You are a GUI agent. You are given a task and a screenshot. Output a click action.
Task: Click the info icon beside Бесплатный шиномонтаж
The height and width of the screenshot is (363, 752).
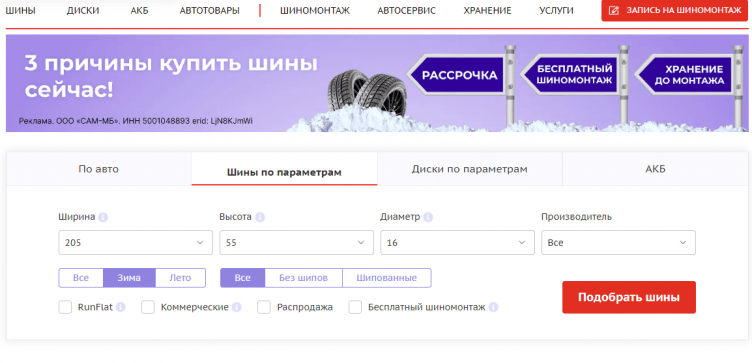493,307
